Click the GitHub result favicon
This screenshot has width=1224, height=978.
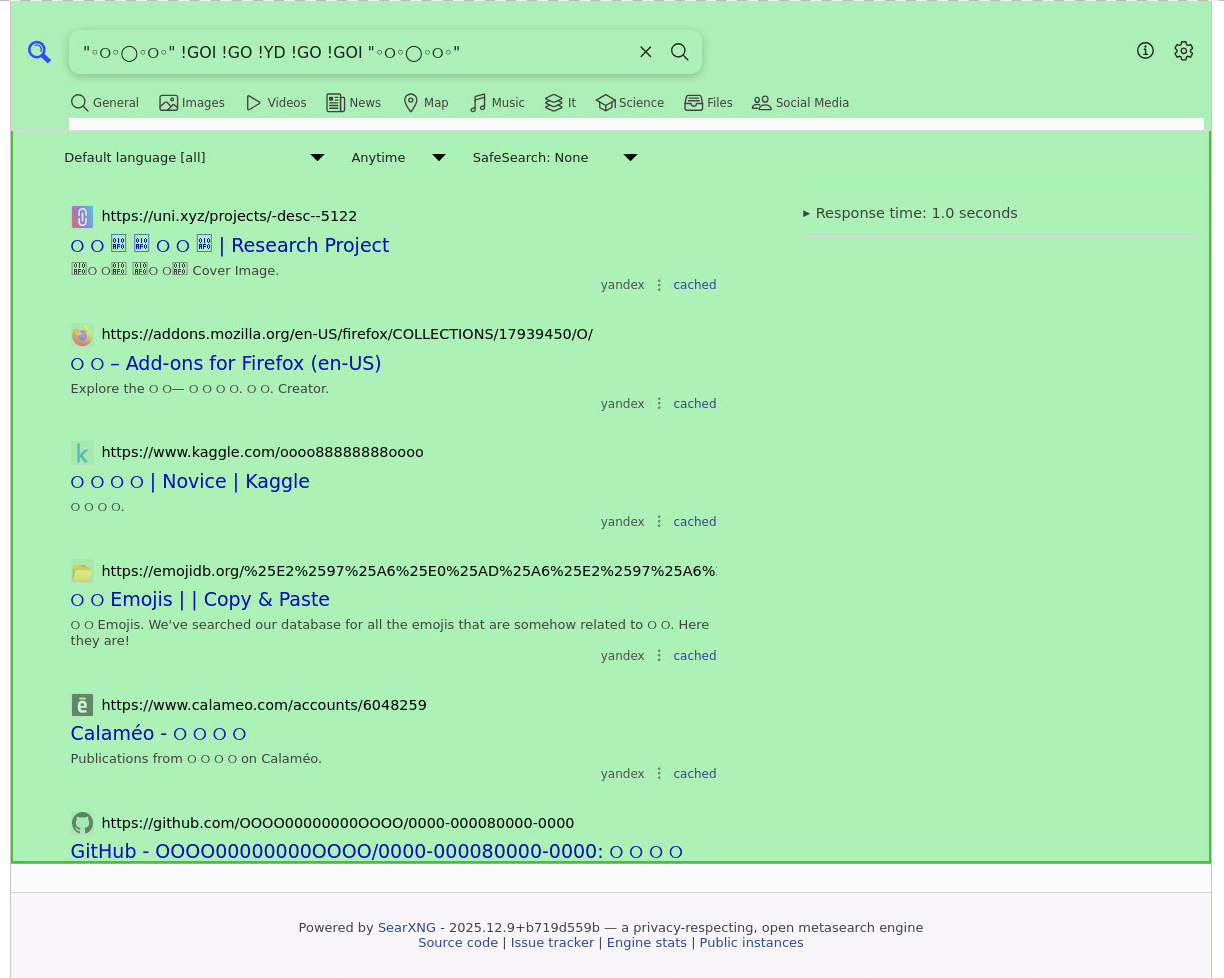pos(82,823)
